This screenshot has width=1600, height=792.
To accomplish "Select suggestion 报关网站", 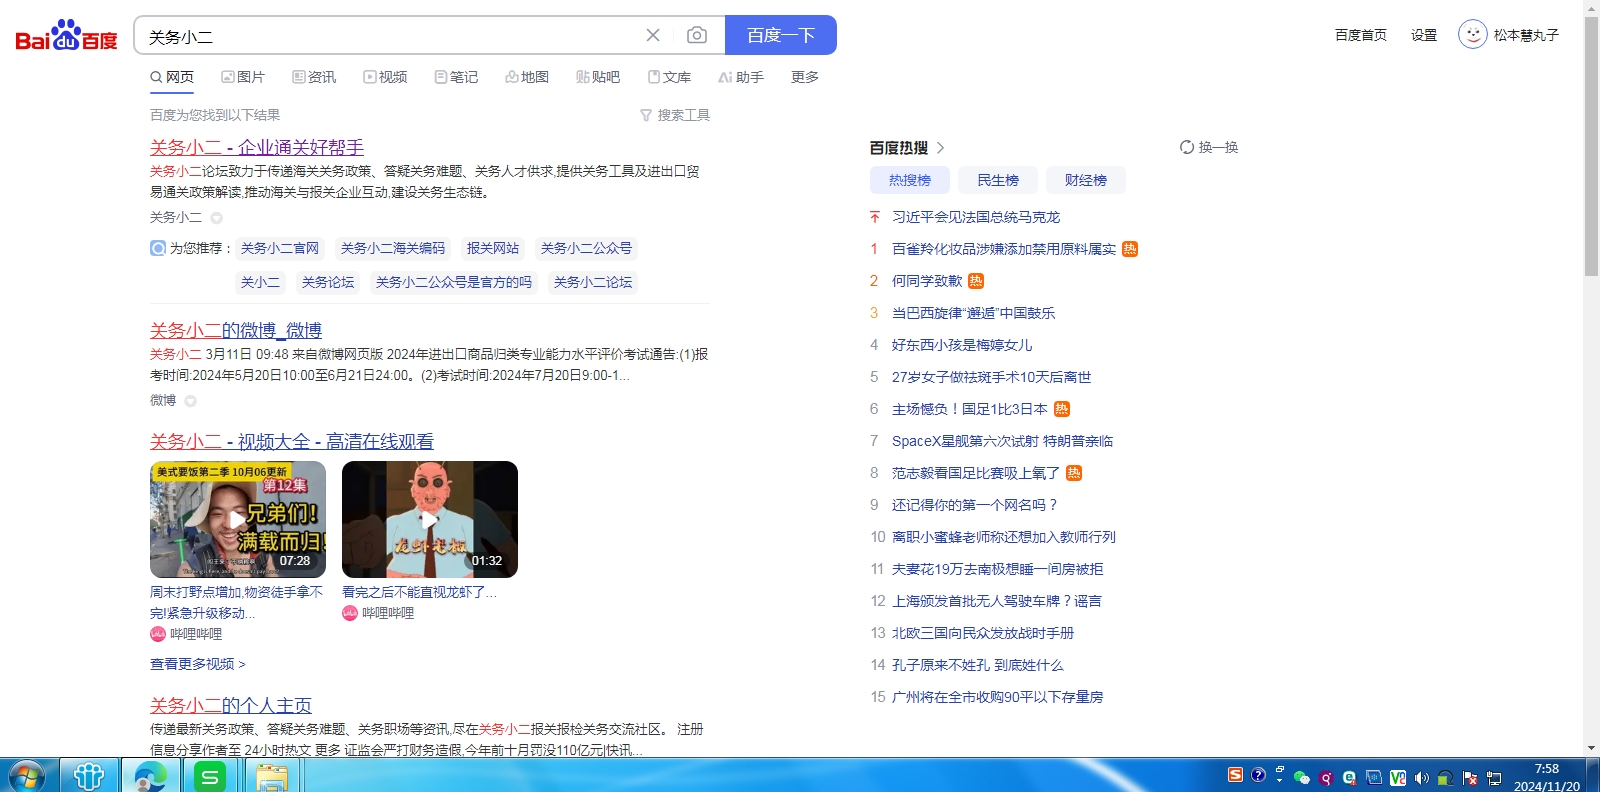I will (493, 248).
